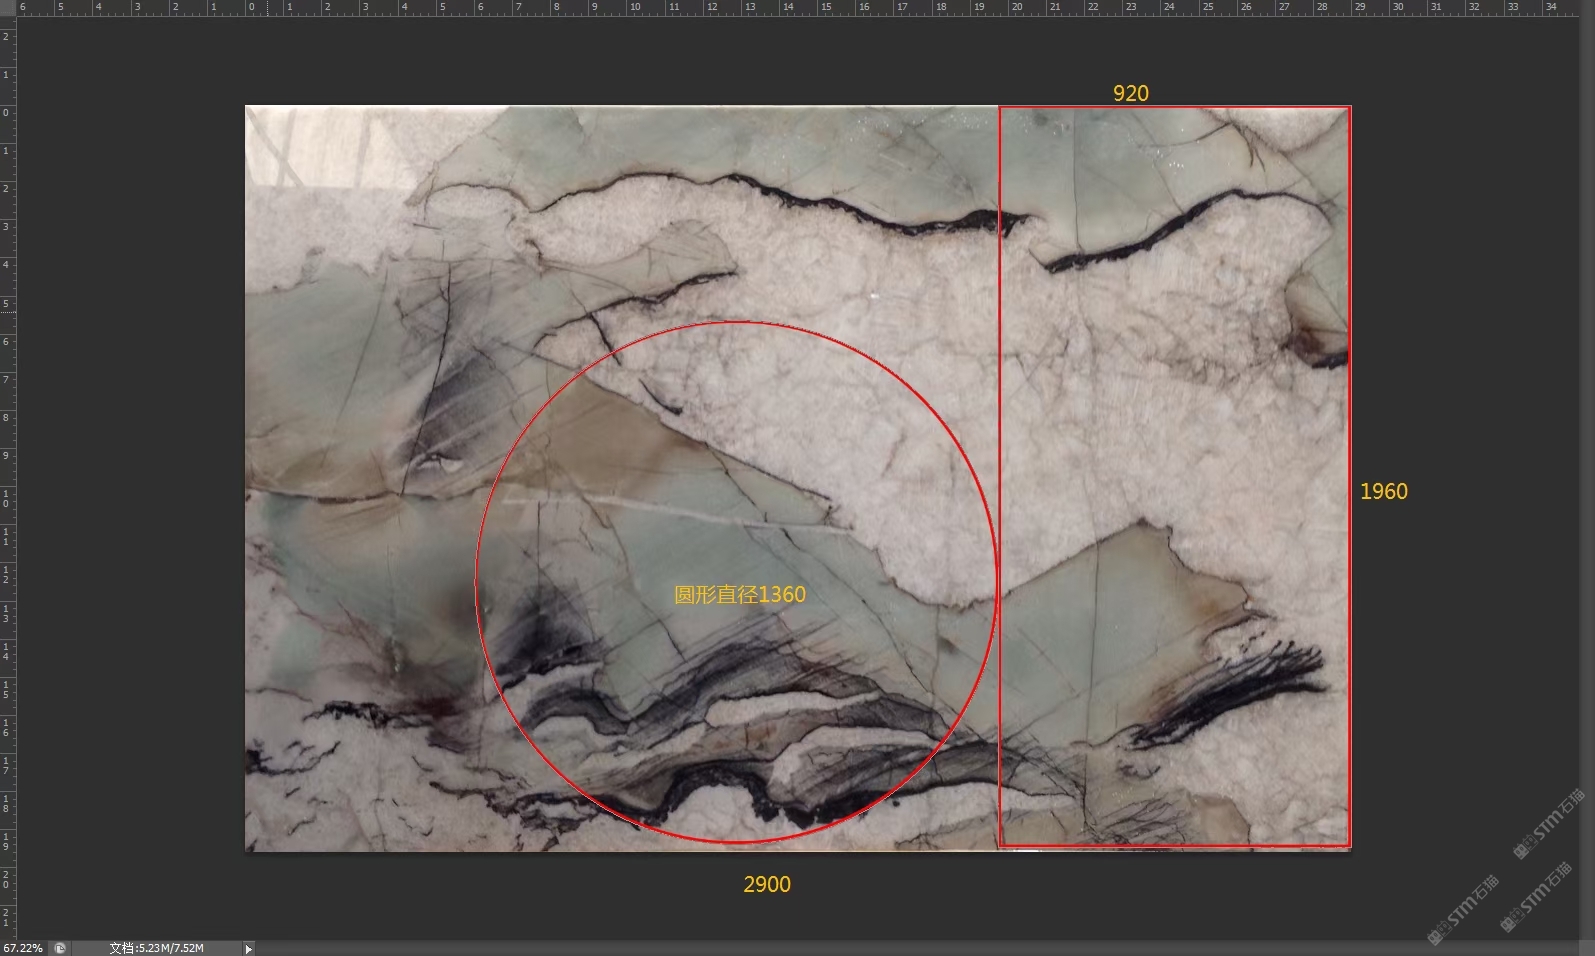
Task: Click the 圆形直径1360 text inside the circle
Action: [739, 594]
